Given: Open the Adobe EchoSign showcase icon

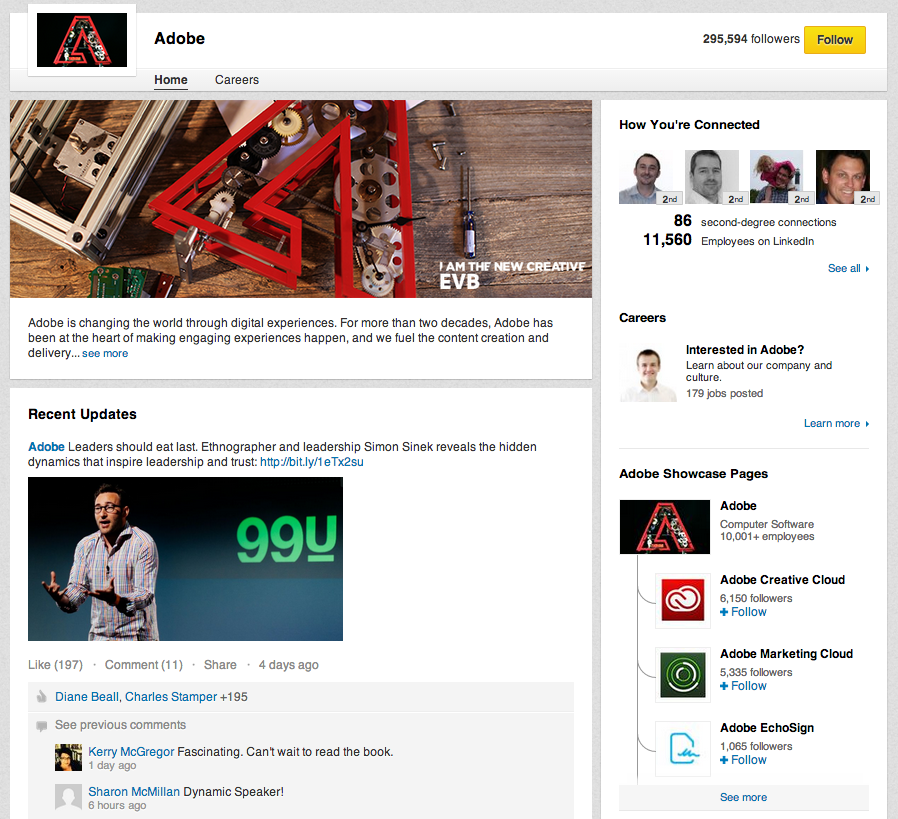Looking at the screenshot, I should 683,749.
